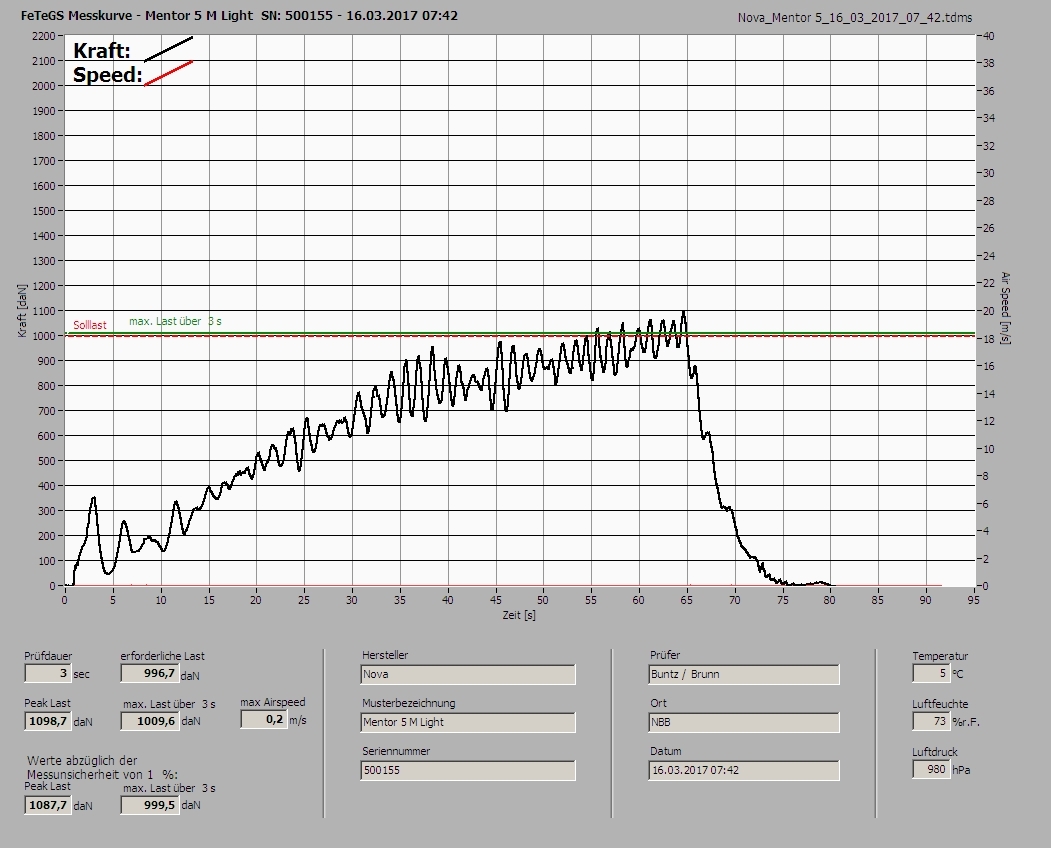
Task: Click the Kraft [daN] axis title
Action: point(23,311)
